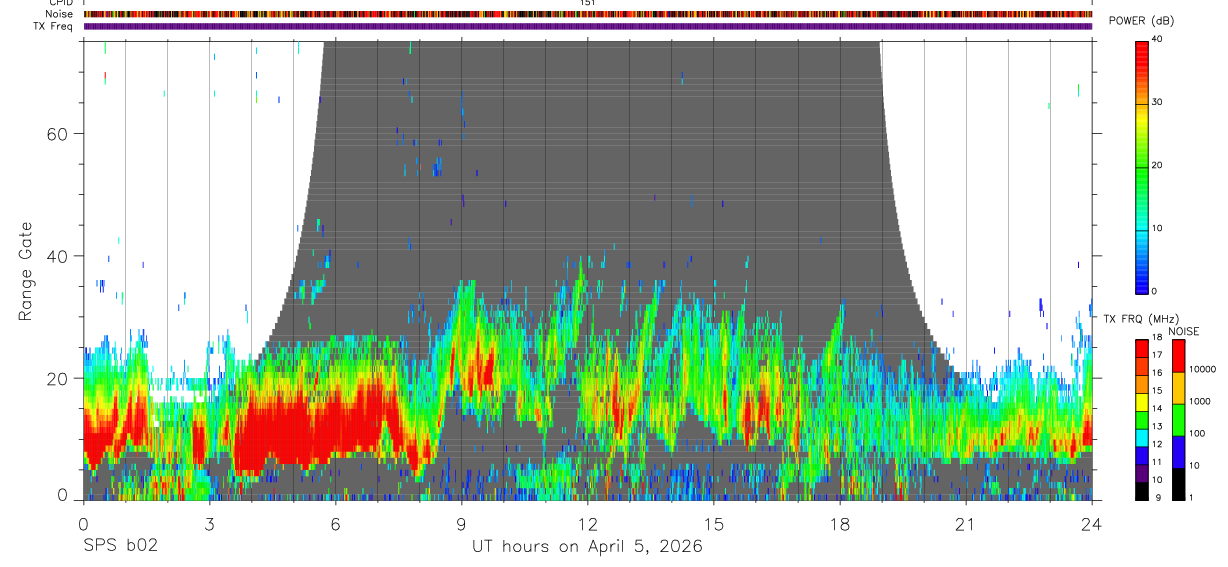The image size is (1228, 567).
Task: Click the "40" tick on the power scale
Action: click(1157, 40)
